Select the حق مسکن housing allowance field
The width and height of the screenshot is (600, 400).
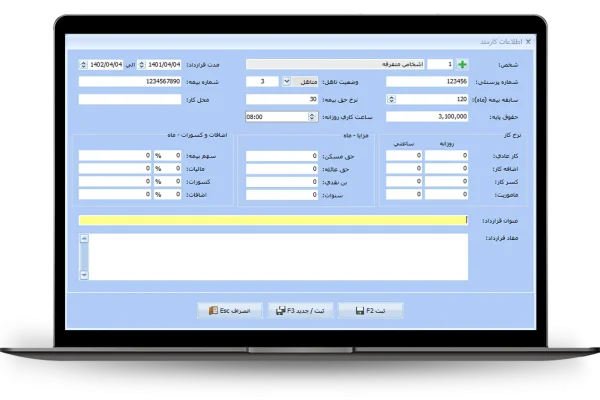click(281, 156)
